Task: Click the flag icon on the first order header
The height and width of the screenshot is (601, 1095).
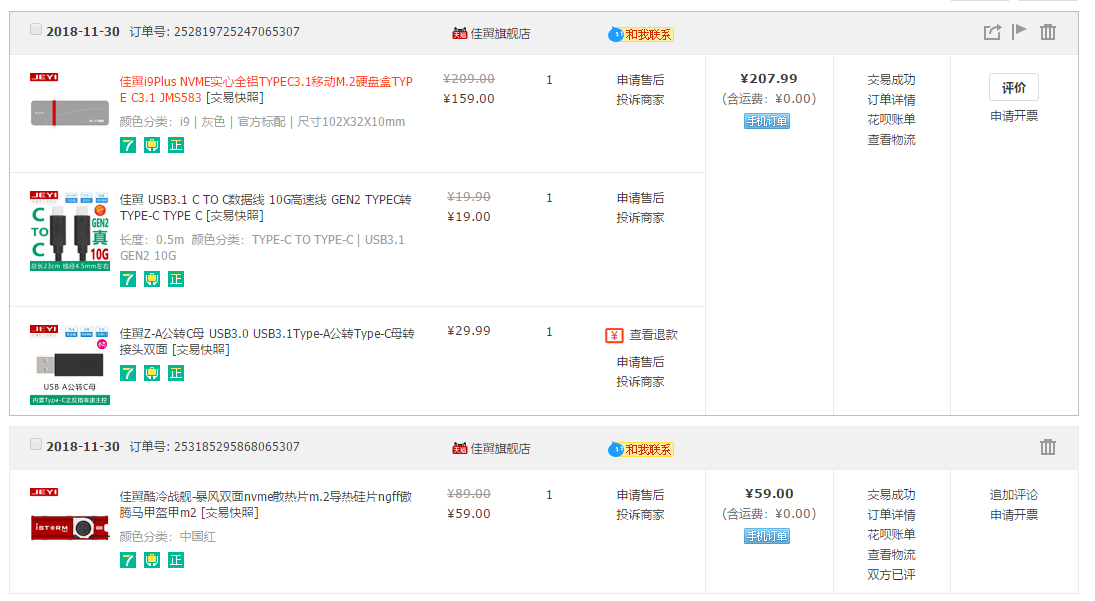Action: coord(1019,32)
